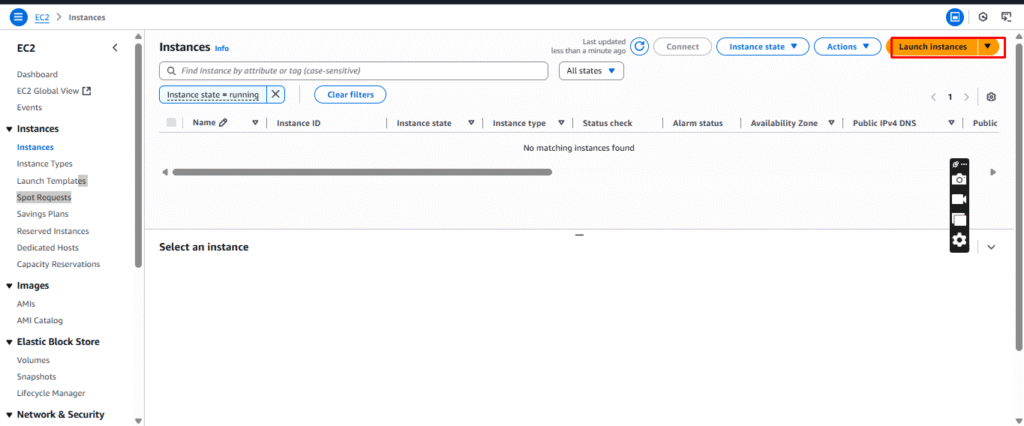Sort by the Name column arrow
Screen dimensions: 1024x426
[255, 123]
